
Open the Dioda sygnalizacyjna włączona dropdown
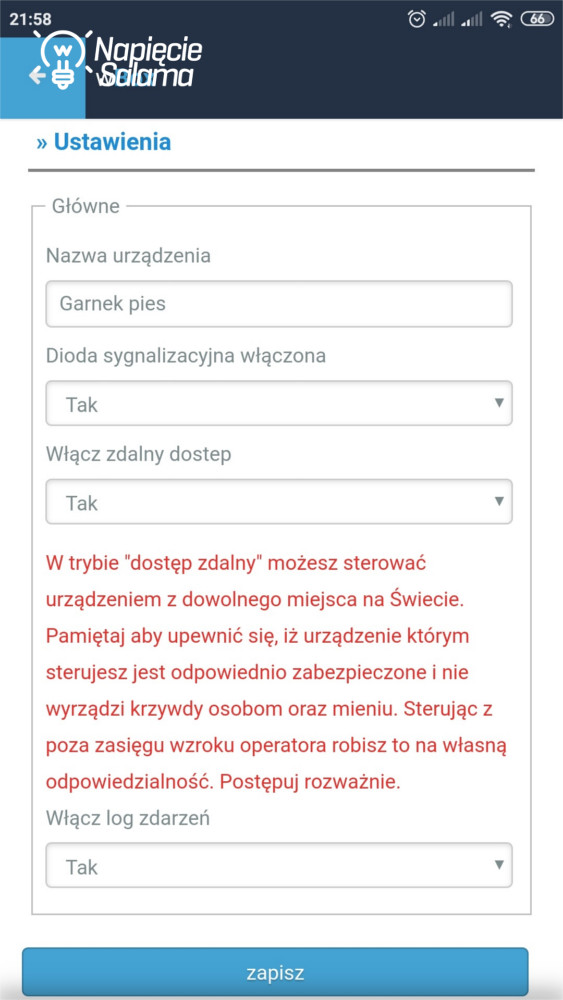click(279, 403)
